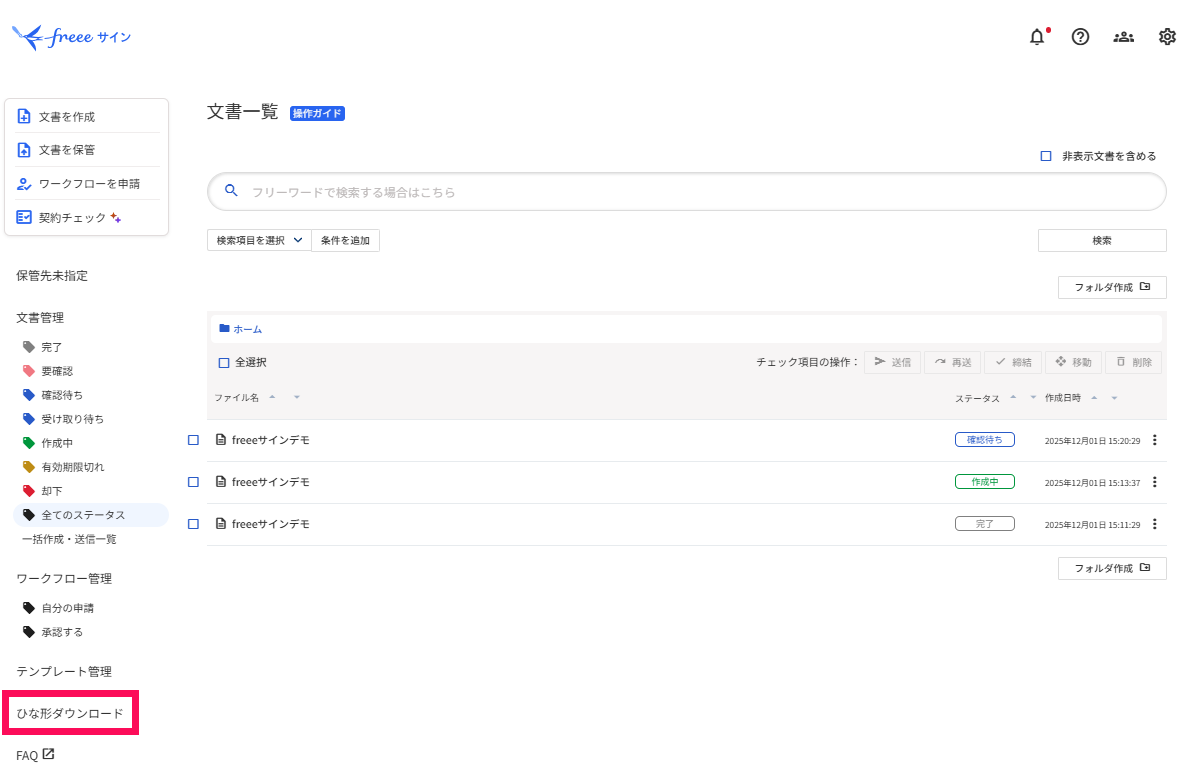Click the yellow tag icon next to 有効期限切れ

click(29, 467)
